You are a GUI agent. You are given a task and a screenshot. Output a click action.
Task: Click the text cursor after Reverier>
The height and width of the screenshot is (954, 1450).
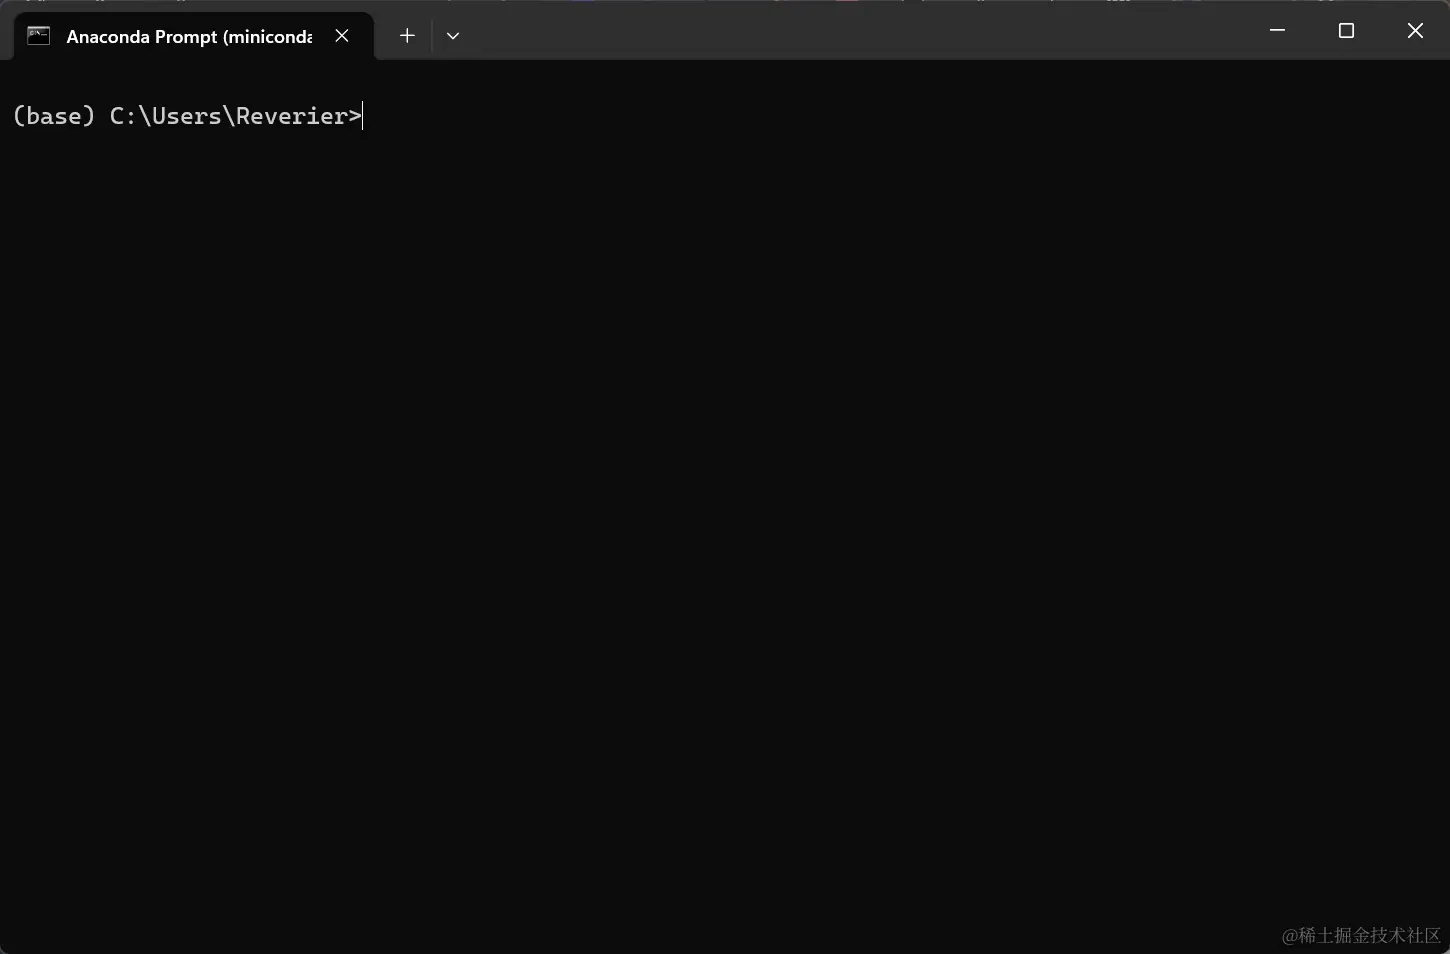[360, 116]
